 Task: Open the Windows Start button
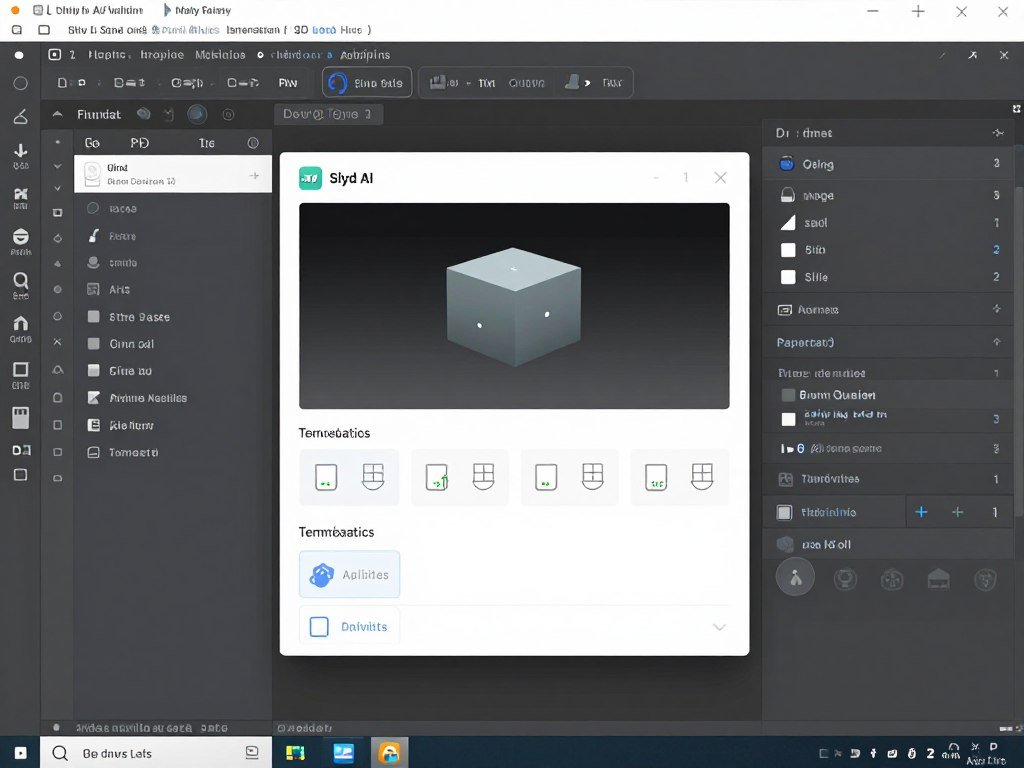click(20, 753)
